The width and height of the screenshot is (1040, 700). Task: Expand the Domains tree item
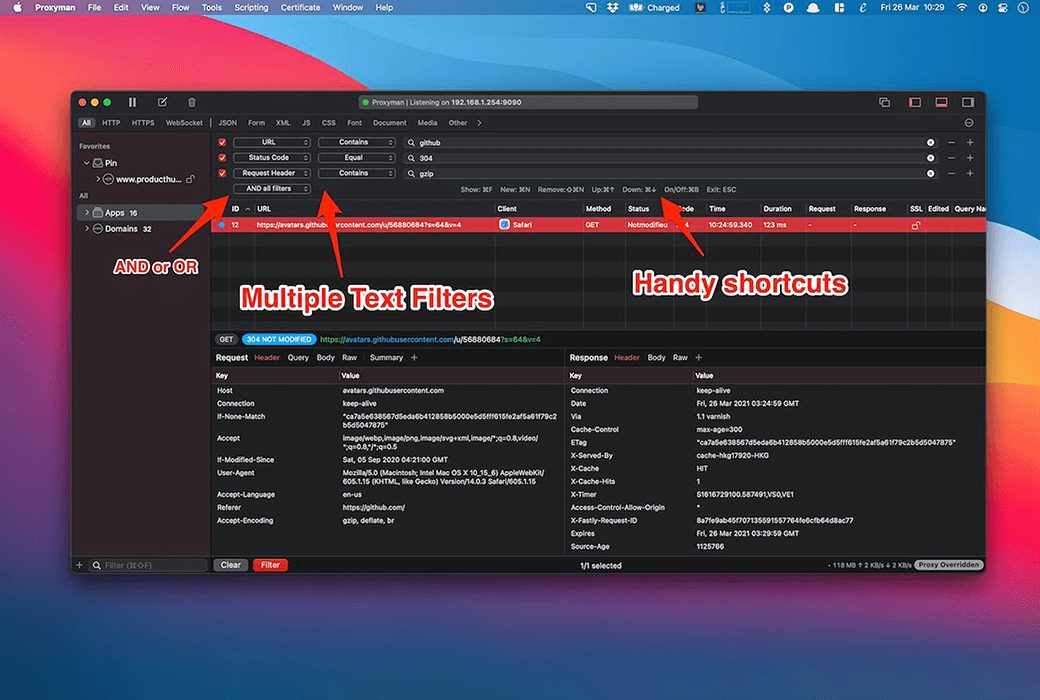(87, 228)
